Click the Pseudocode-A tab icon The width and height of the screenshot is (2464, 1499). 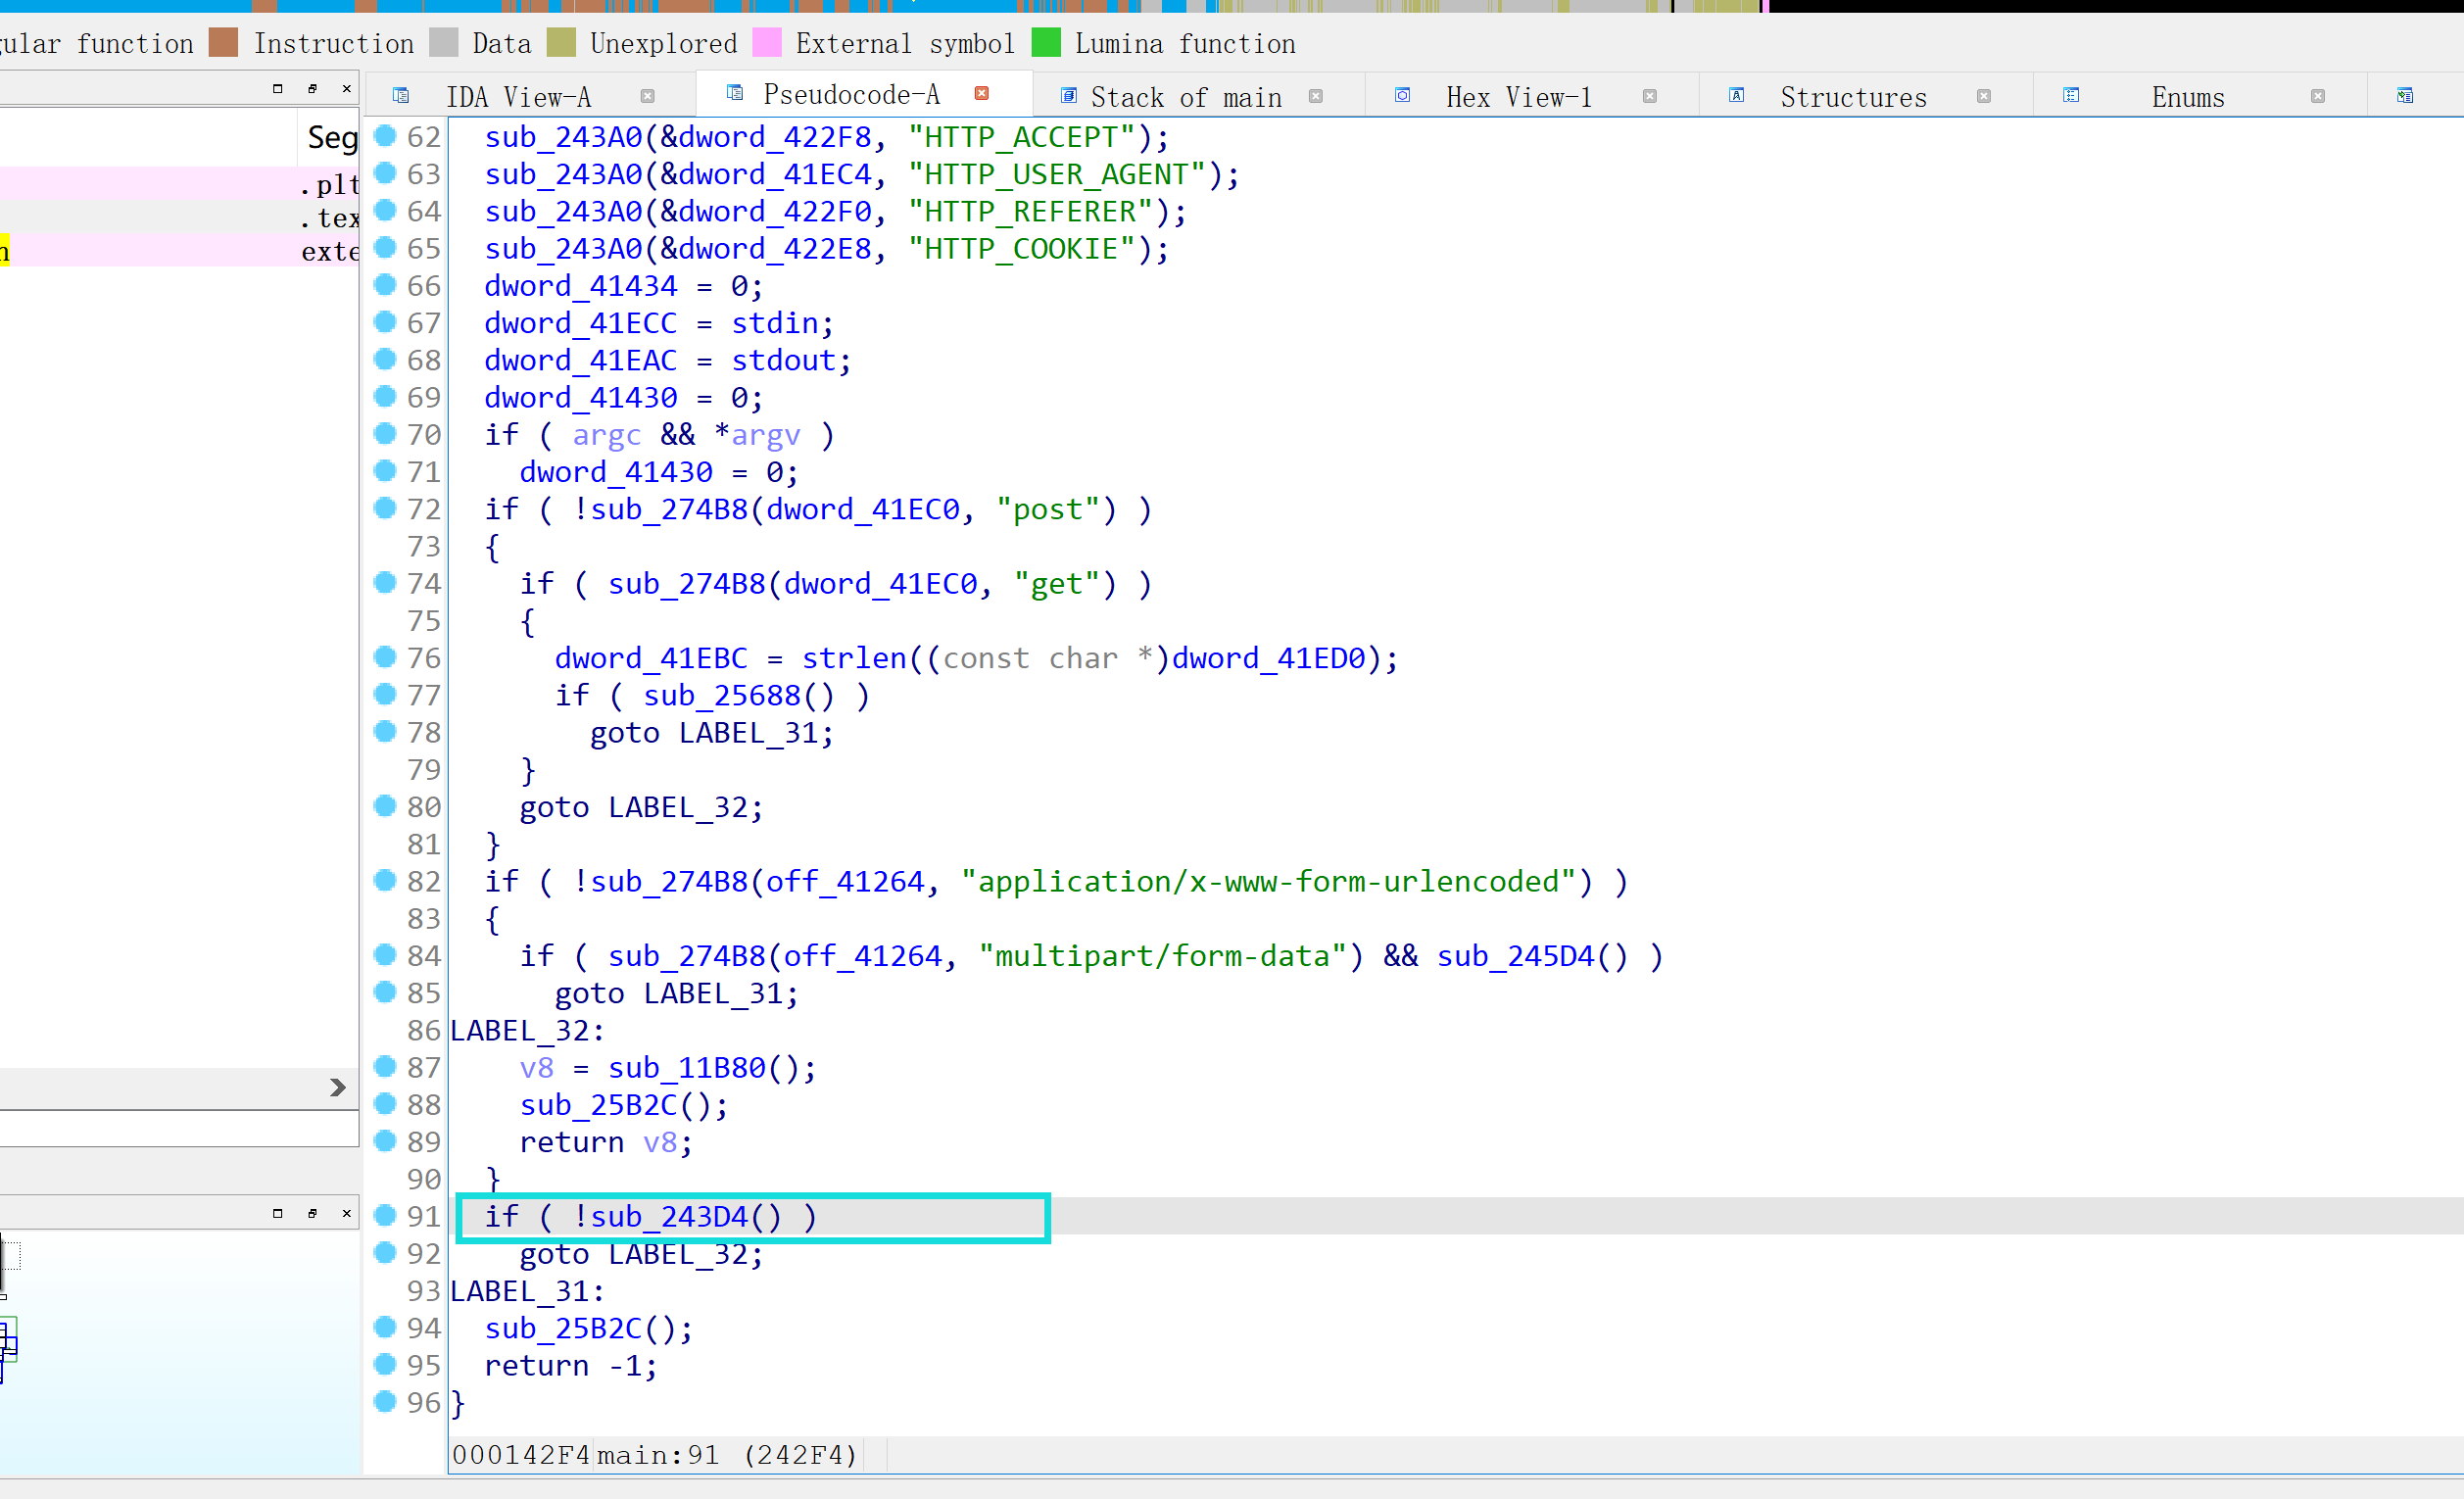click(735, 93)
